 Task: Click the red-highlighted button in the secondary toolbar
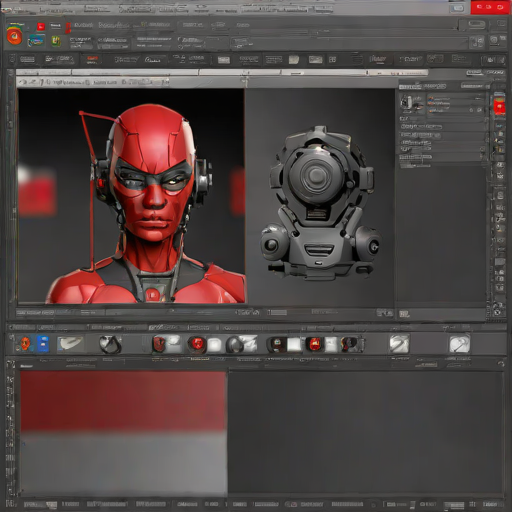pyautogui.click(x=92, y=59)
